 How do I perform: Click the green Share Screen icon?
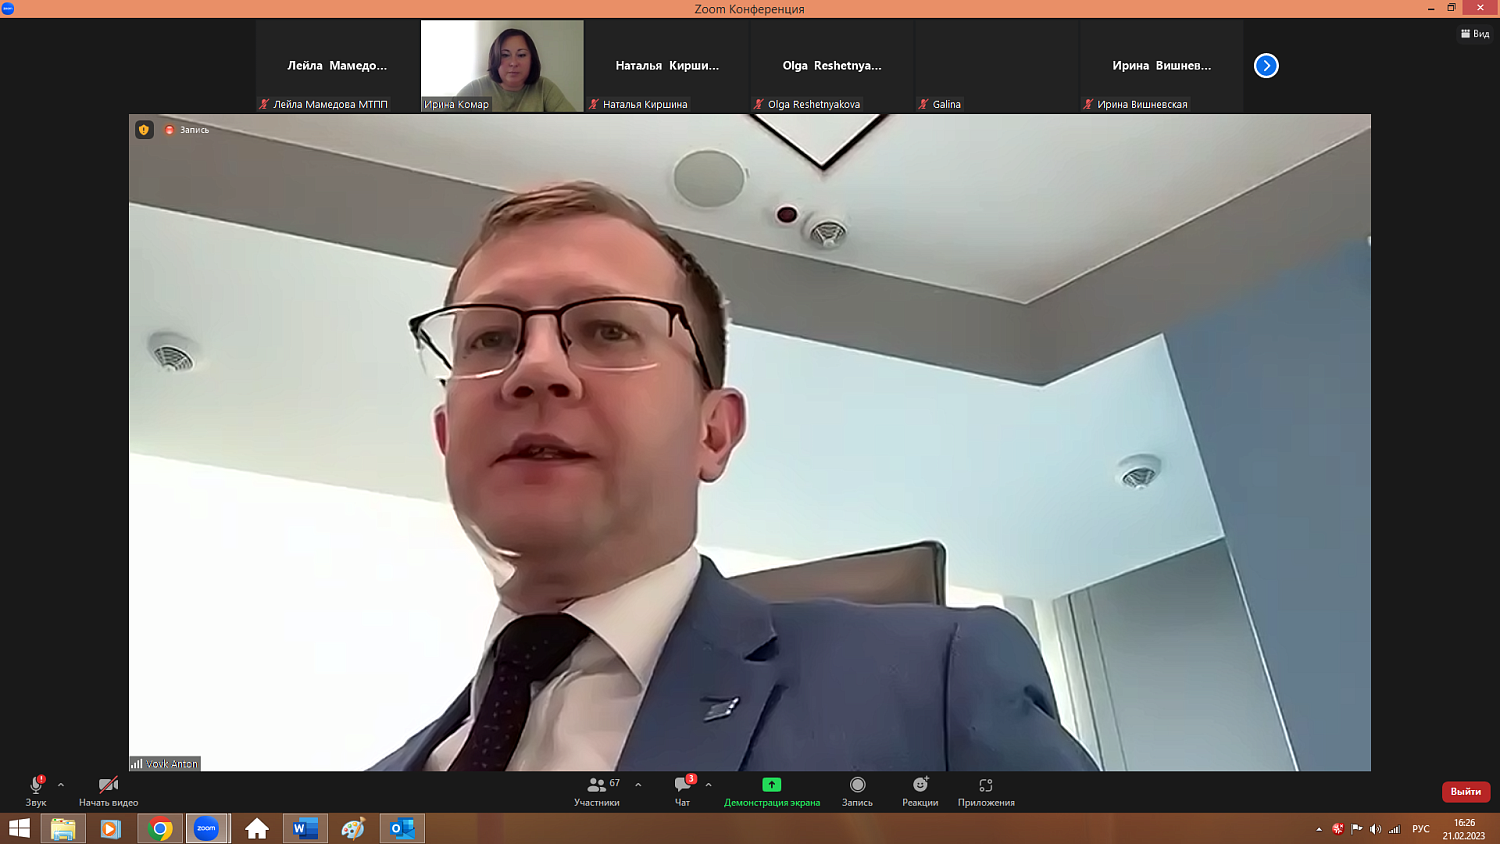[x=771, y=785]
